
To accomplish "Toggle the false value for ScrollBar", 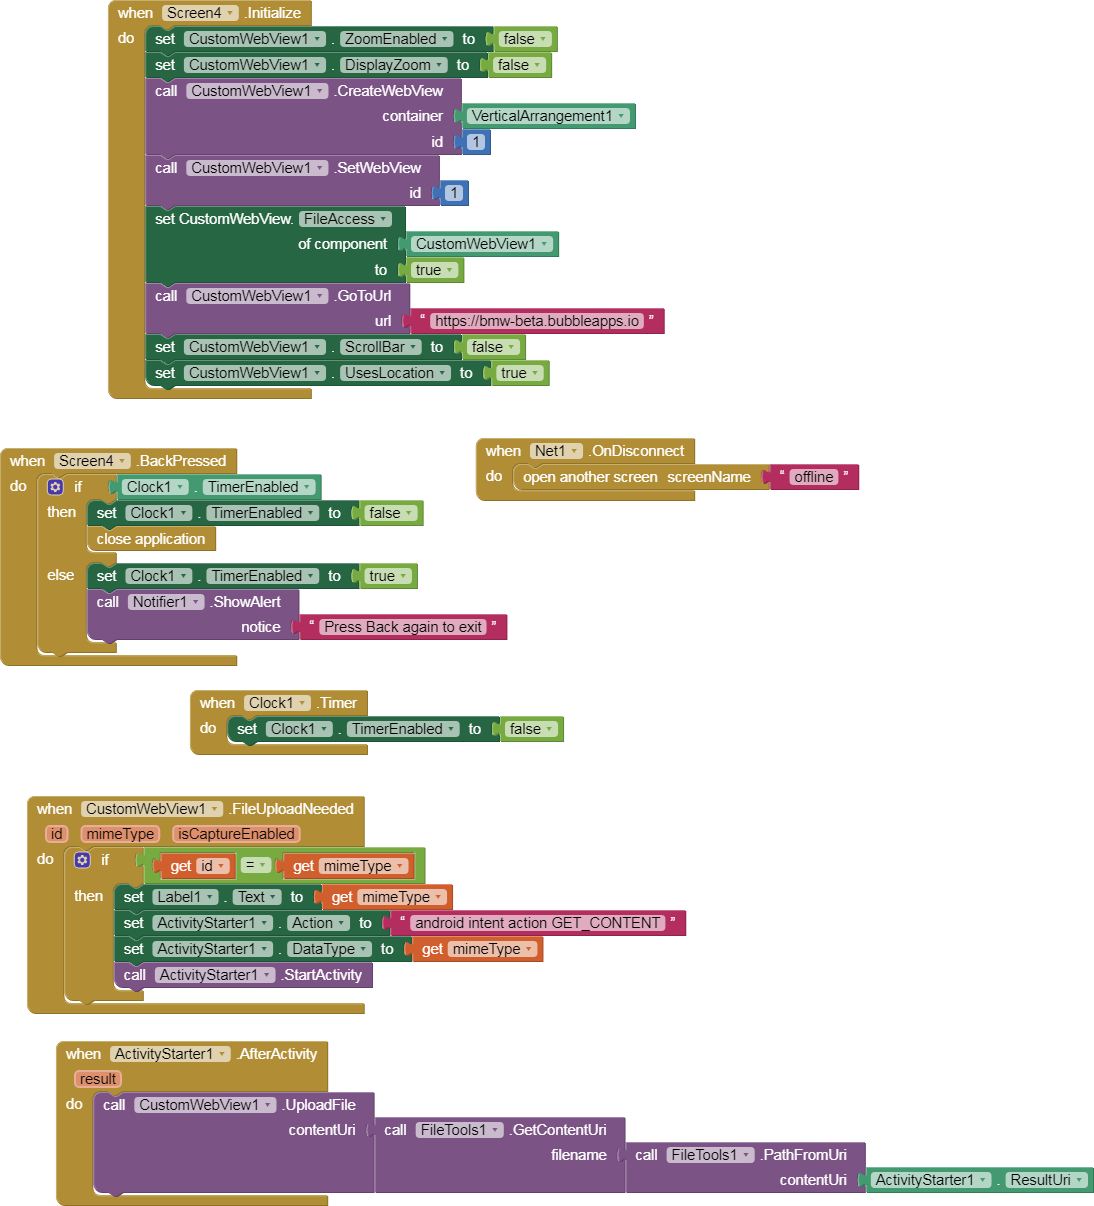I will tap(493, 347).
